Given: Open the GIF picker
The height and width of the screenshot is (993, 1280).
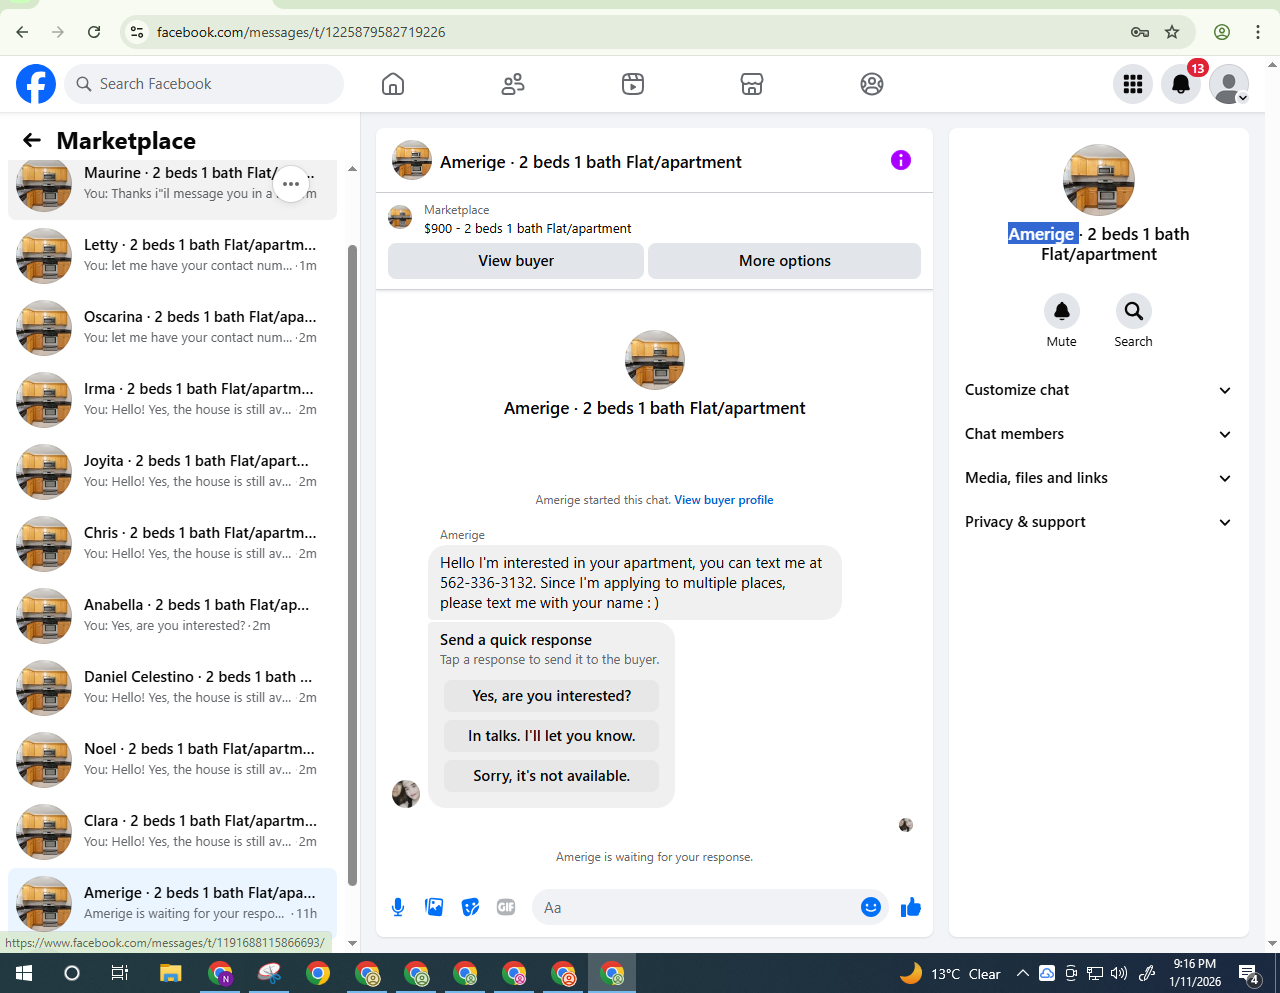Looking at the screenshot, I should pyautogui.click(x=506, y=907).
